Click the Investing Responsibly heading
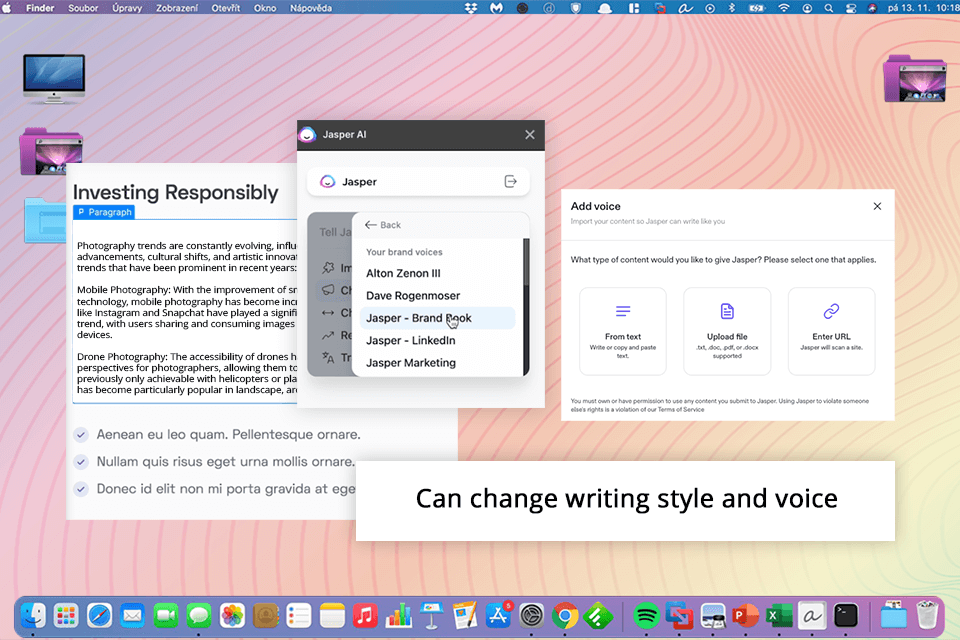This screenshot has height=640, width=960. pos(176,192)
